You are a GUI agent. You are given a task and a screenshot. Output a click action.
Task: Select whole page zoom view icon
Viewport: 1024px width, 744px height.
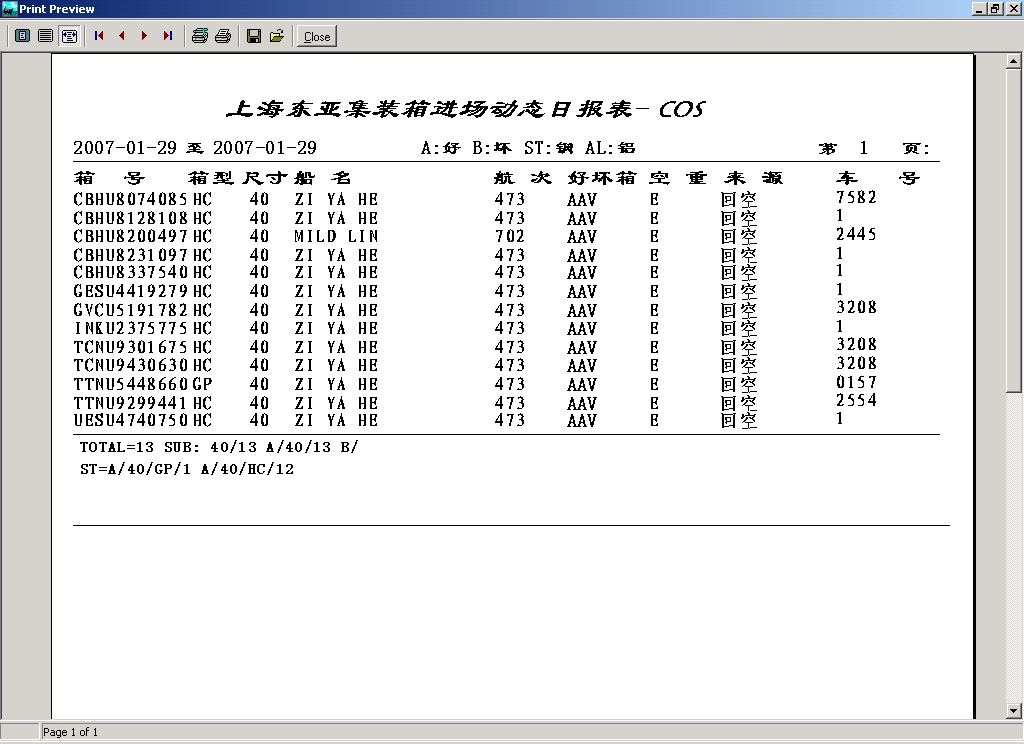[x=22, y=36]
